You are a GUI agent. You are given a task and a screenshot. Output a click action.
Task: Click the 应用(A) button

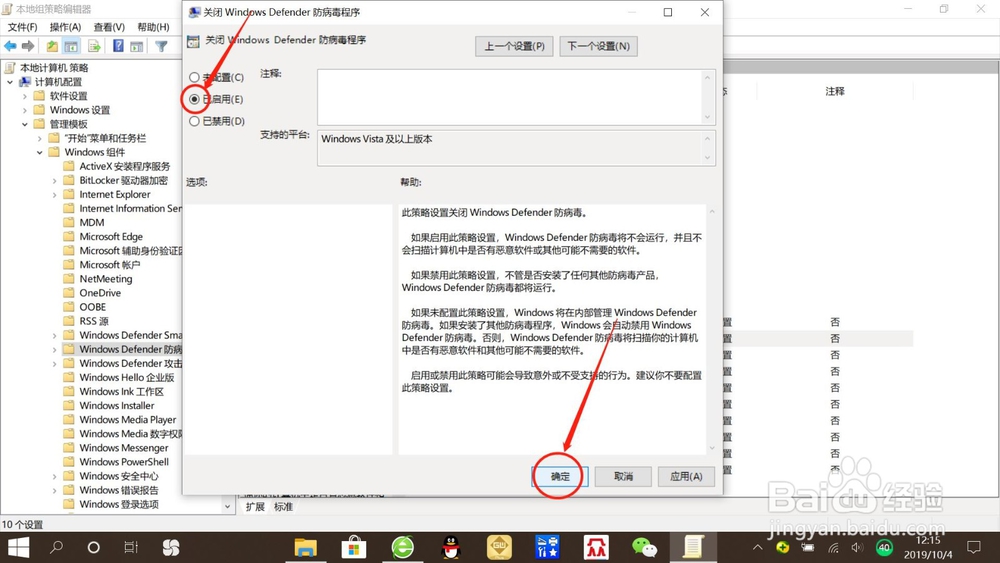686,476
